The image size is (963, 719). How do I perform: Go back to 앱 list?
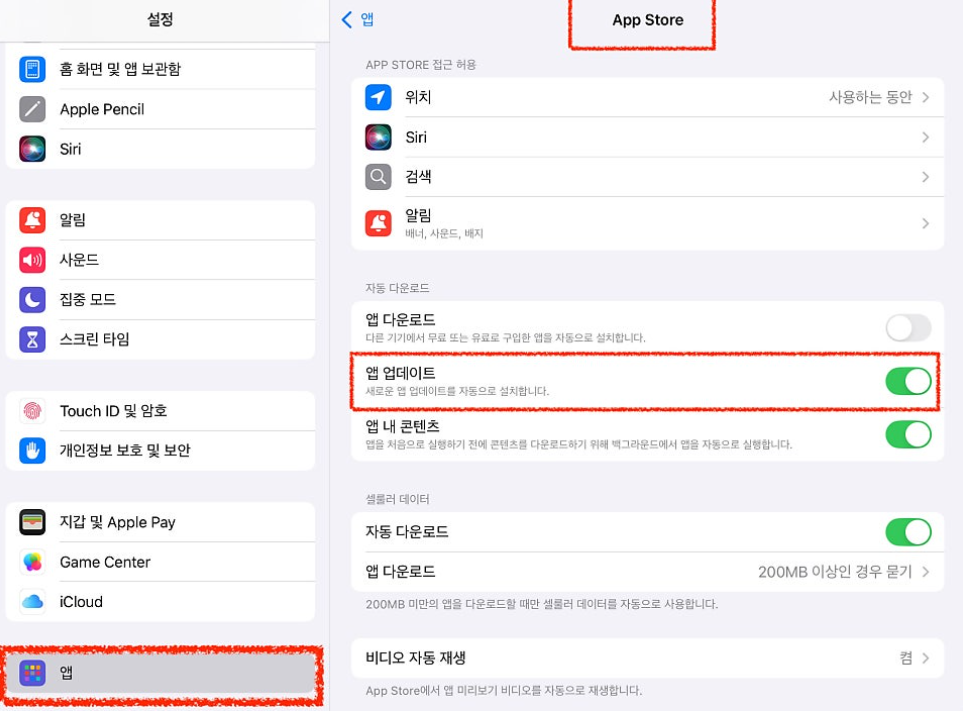357,20
